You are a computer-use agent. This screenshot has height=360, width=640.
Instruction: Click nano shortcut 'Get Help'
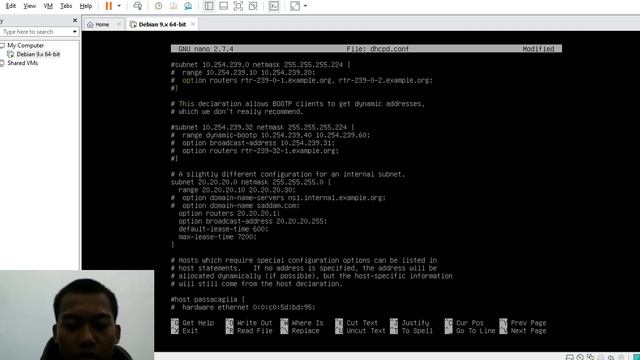tap(192, 323)
